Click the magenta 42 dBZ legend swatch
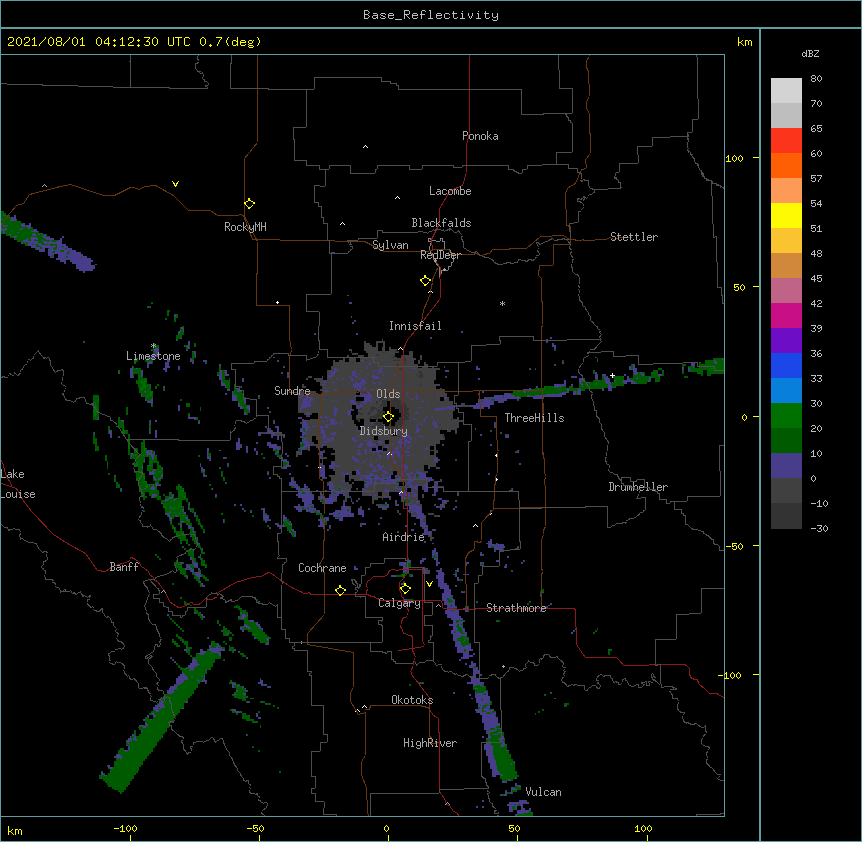This screenshot has height=842, width=862. point(786,315)
